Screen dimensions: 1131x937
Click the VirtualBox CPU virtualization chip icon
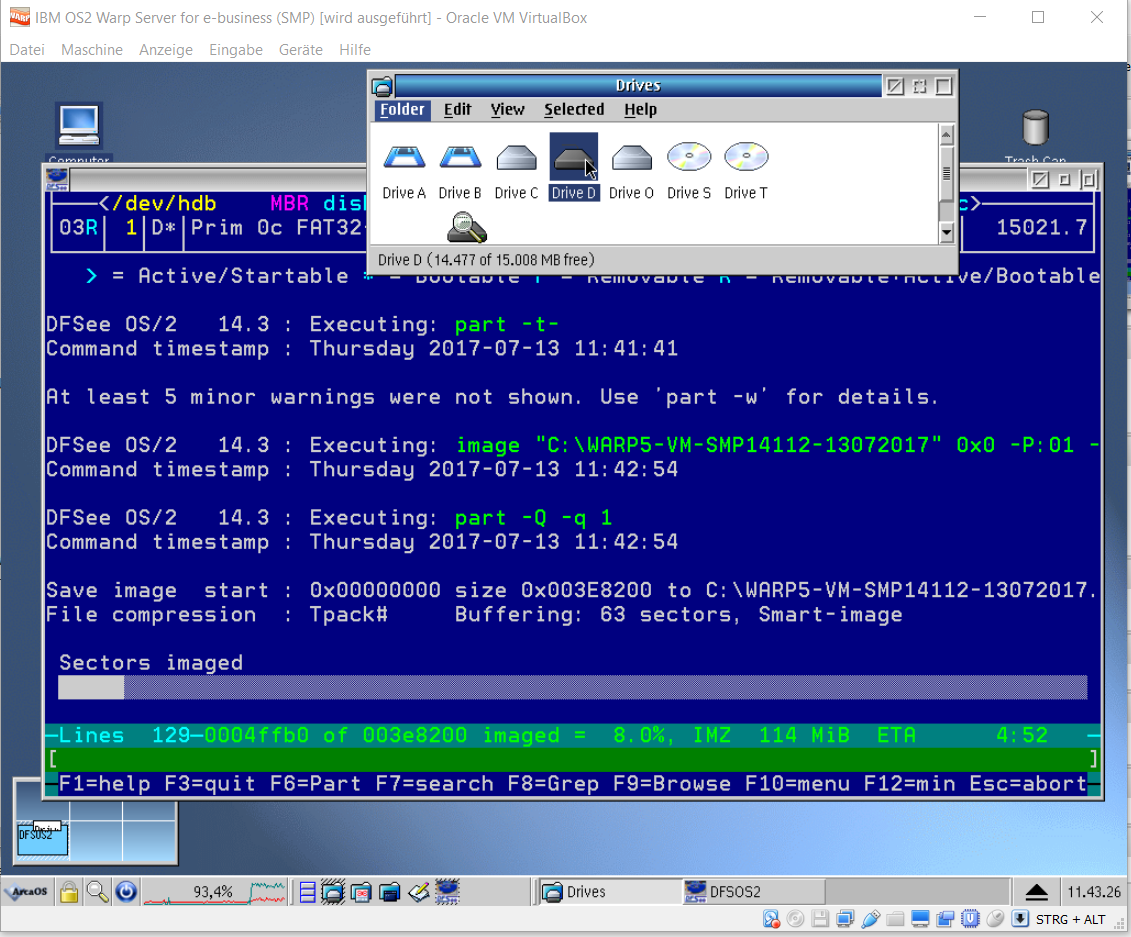tap(970, 919)
